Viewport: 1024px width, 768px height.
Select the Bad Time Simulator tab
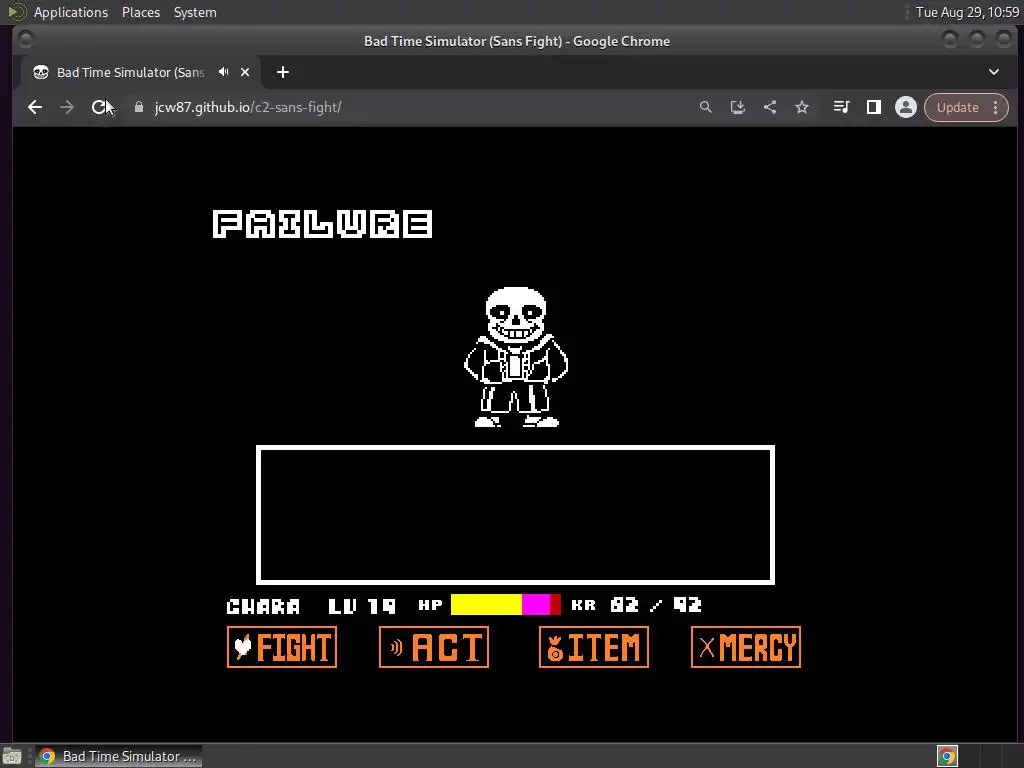[131, 72]
